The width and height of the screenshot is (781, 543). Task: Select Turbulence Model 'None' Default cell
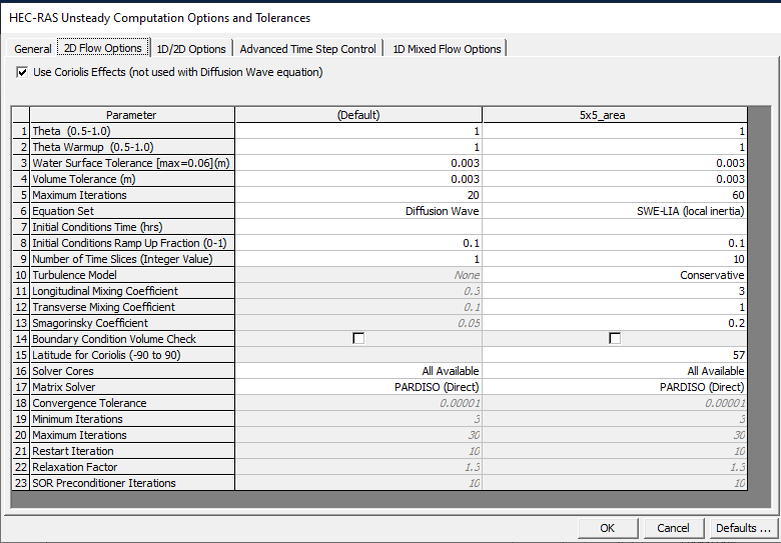pos(358,275)
